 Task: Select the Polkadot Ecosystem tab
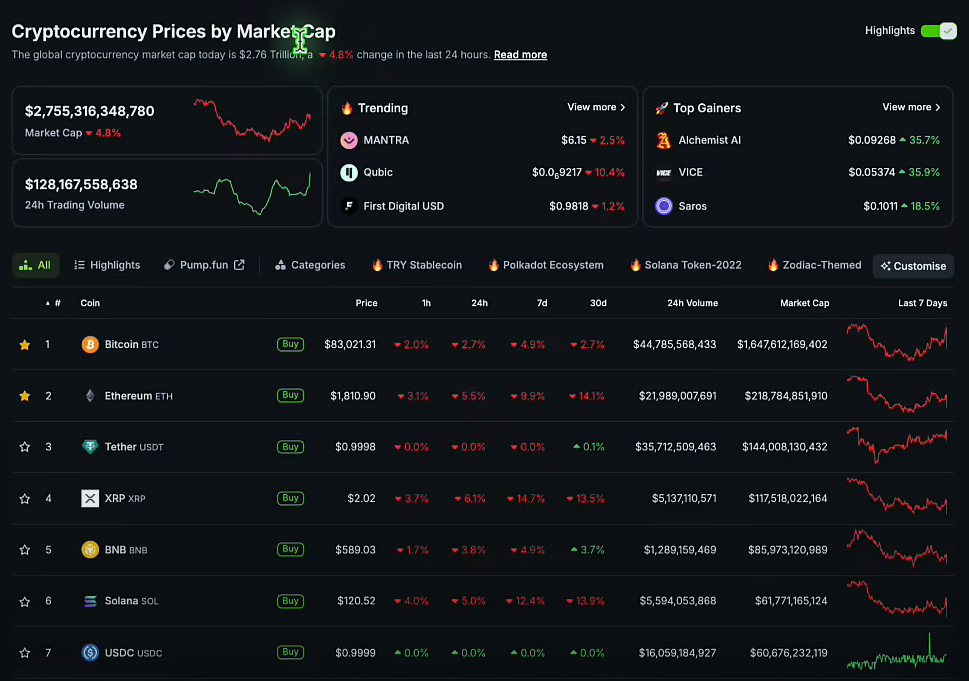[x=546, y=265]
